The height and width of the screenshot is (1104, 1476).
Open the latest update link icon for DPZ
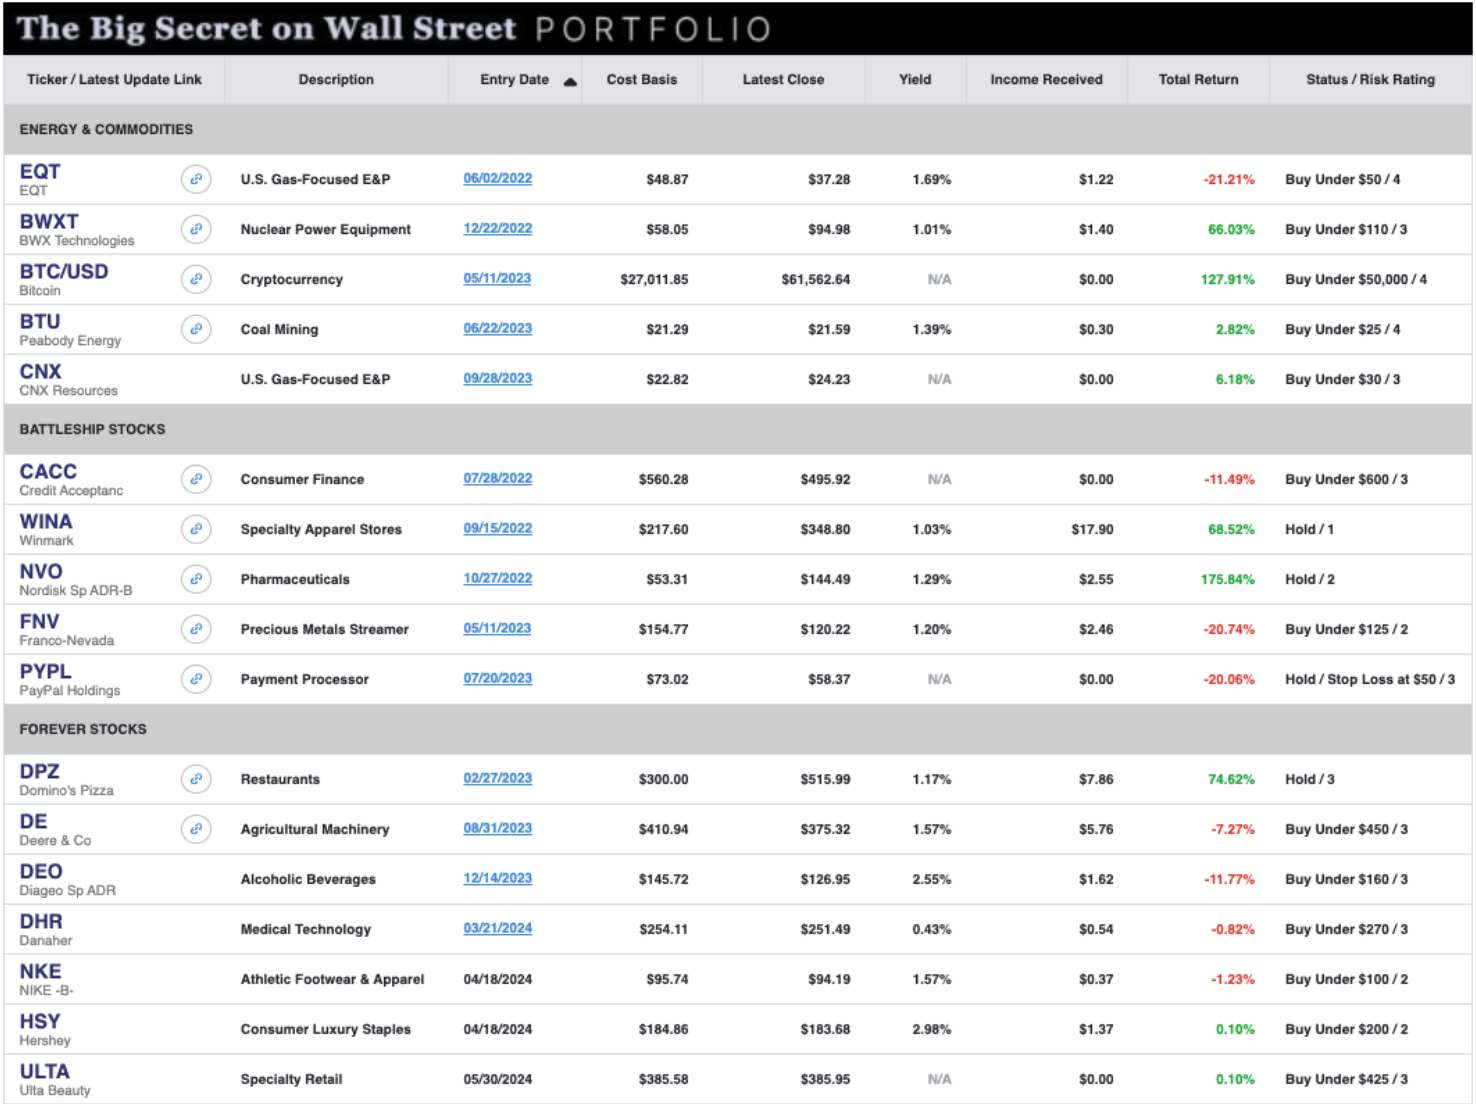[x=196, y=779]
